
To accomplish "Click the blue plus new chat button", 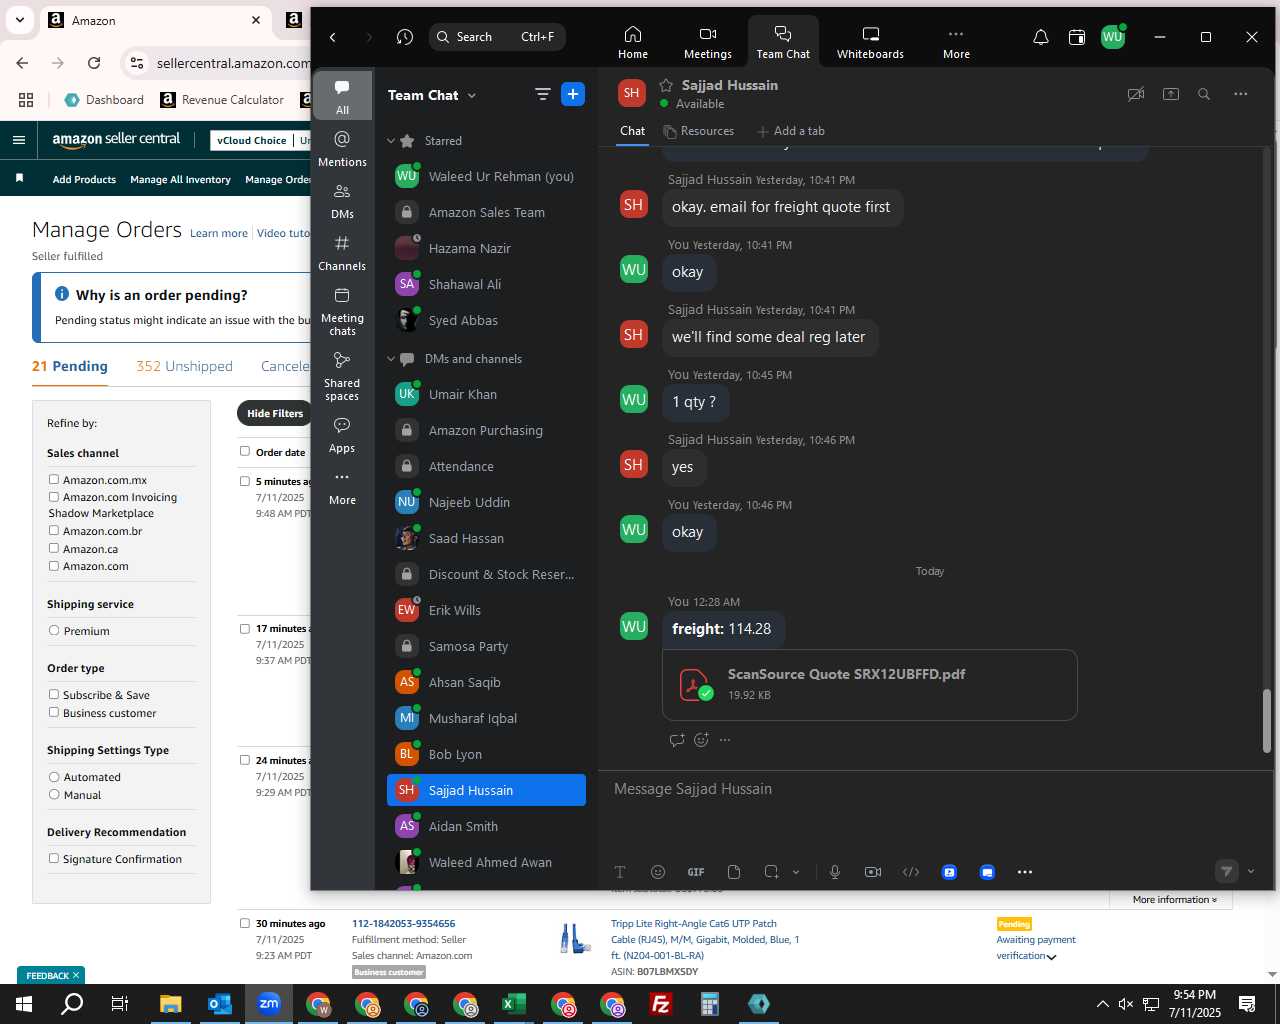I will 573,94.
